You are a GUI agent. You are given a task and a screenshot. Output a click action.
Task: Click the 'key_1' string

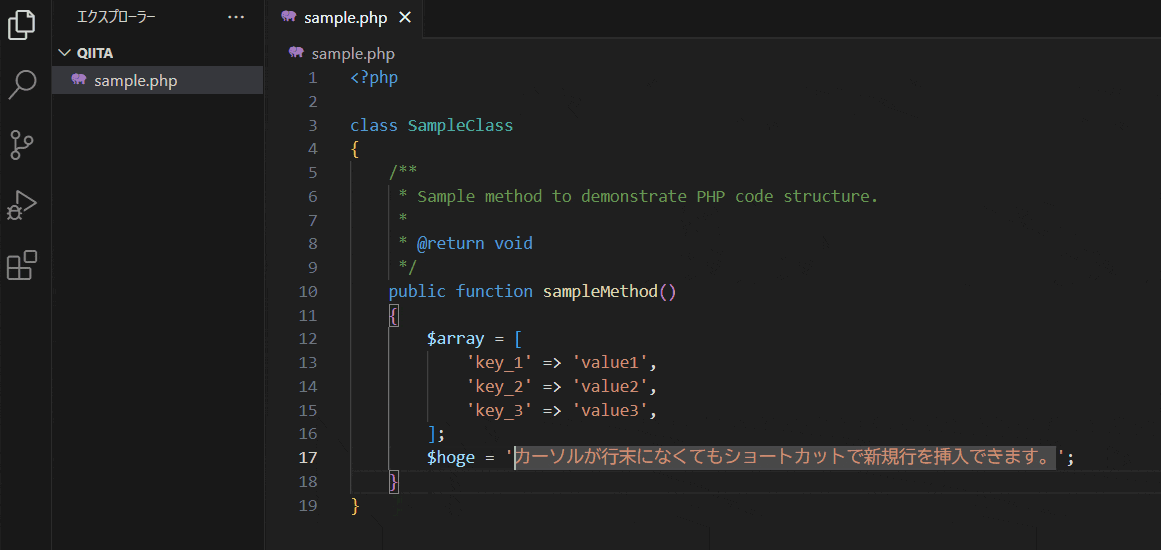500,362
